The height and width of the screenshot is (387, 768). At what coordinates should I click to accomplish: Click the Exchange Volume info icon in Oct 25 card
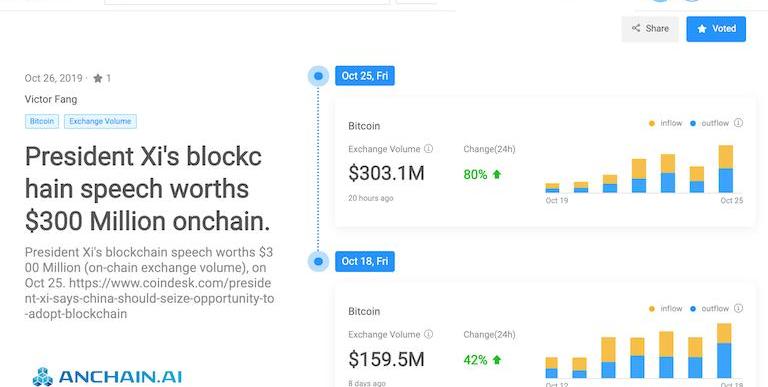[429, 149]
